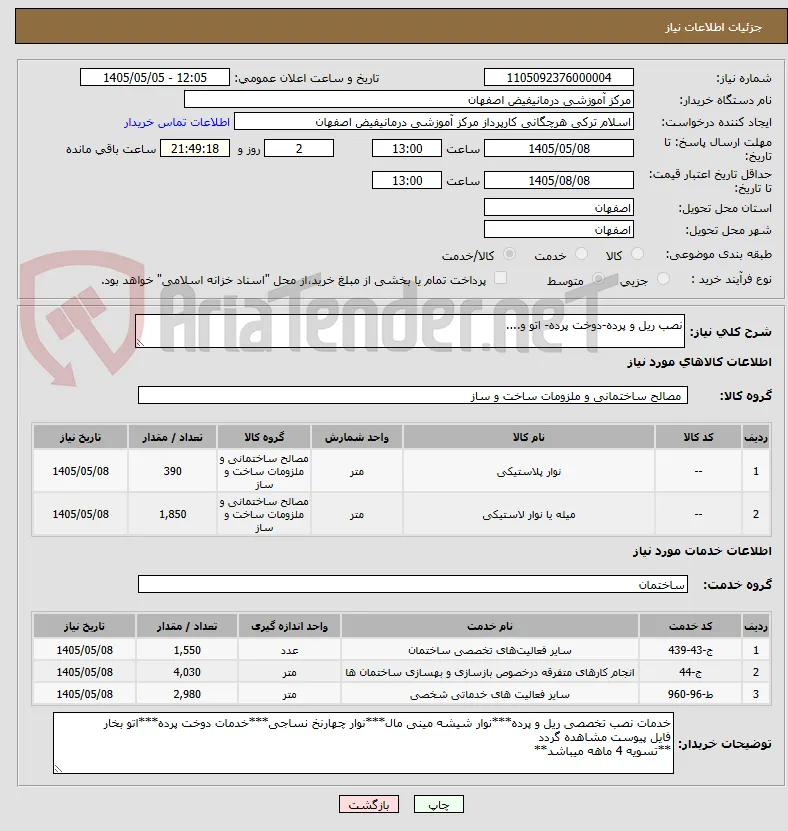Click the service code ج-44
The height and width of the screenshot is (831, 788).
[690, 673]
